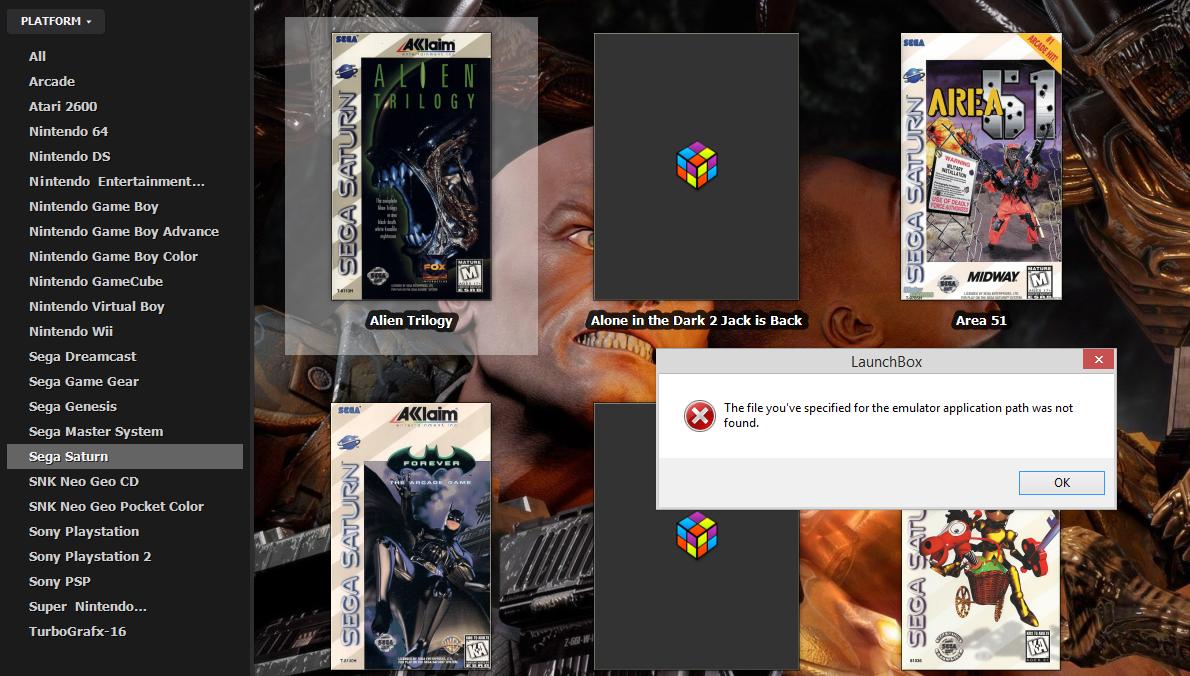Screen dimensions: 1190x676
Task: Select Alone in the Dark 2 placeholder cover
Action: pyautogui.click(x=696, y=166)
